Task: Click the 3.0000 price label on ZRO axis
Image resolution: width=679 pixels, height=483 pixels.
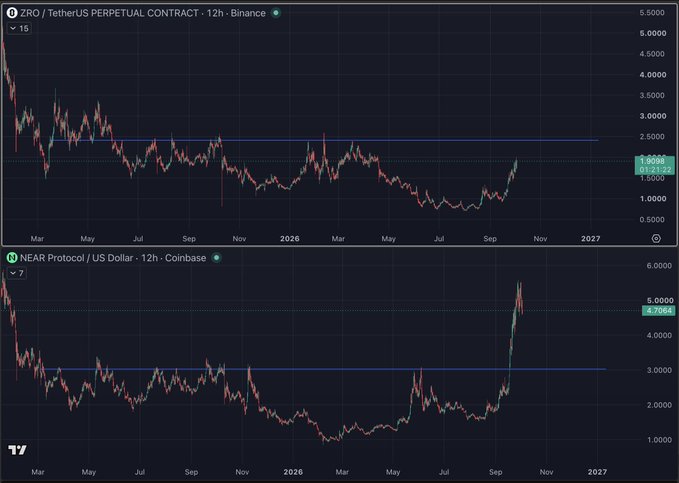Action: click(653, 116)
